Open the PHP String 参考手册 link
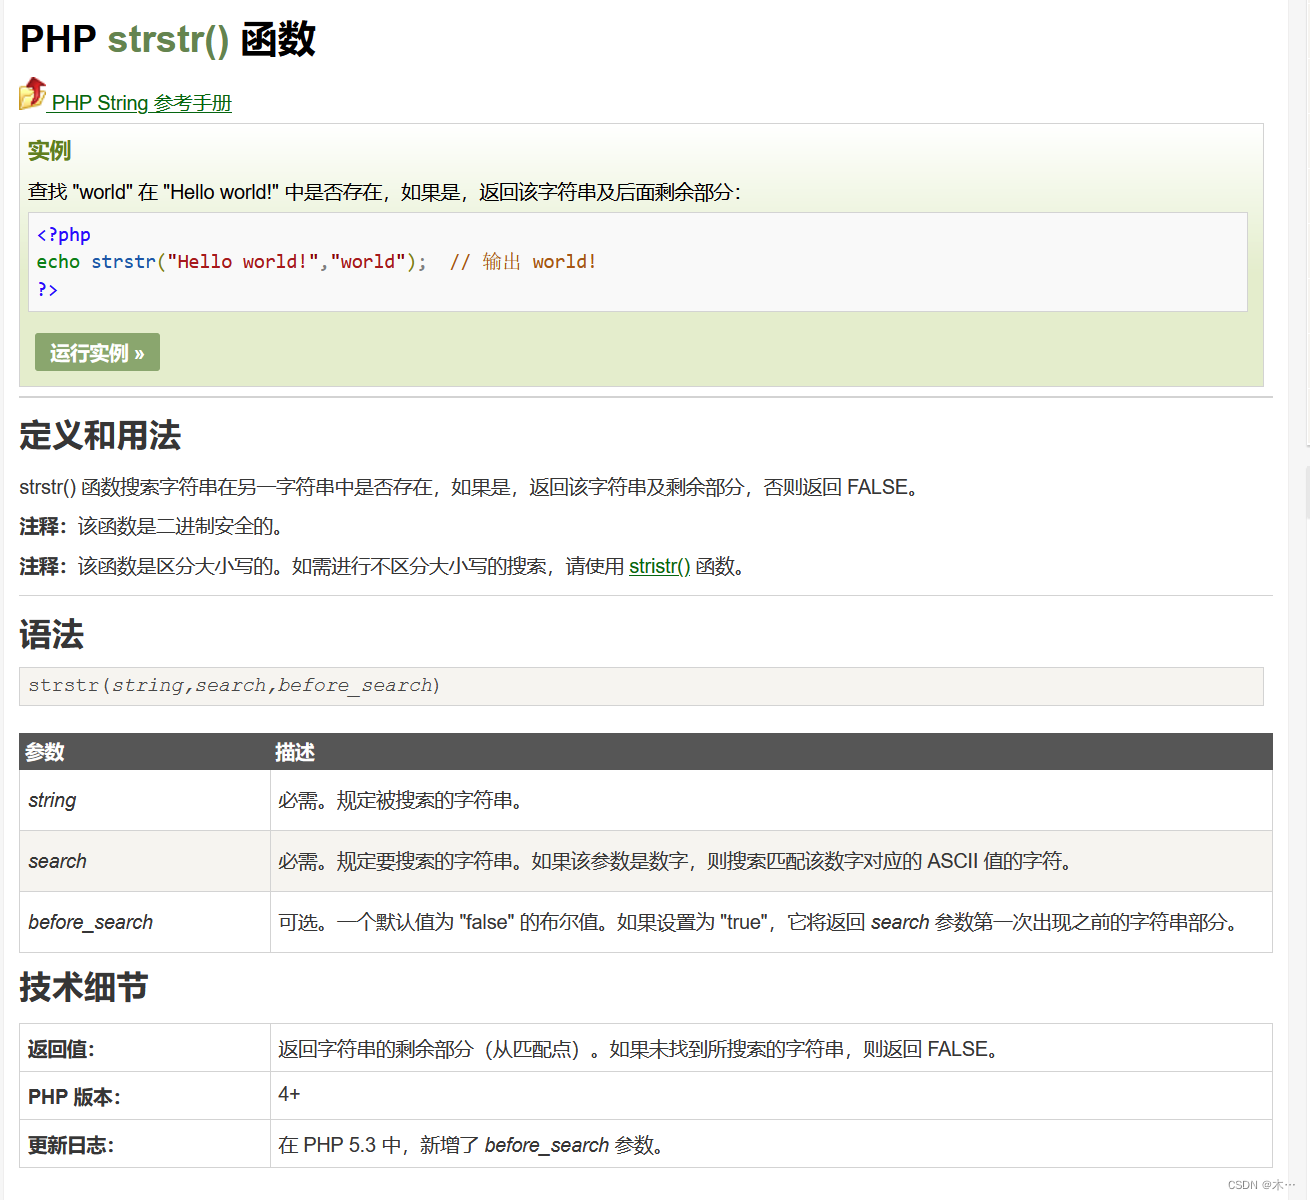 tap(140, 103)
